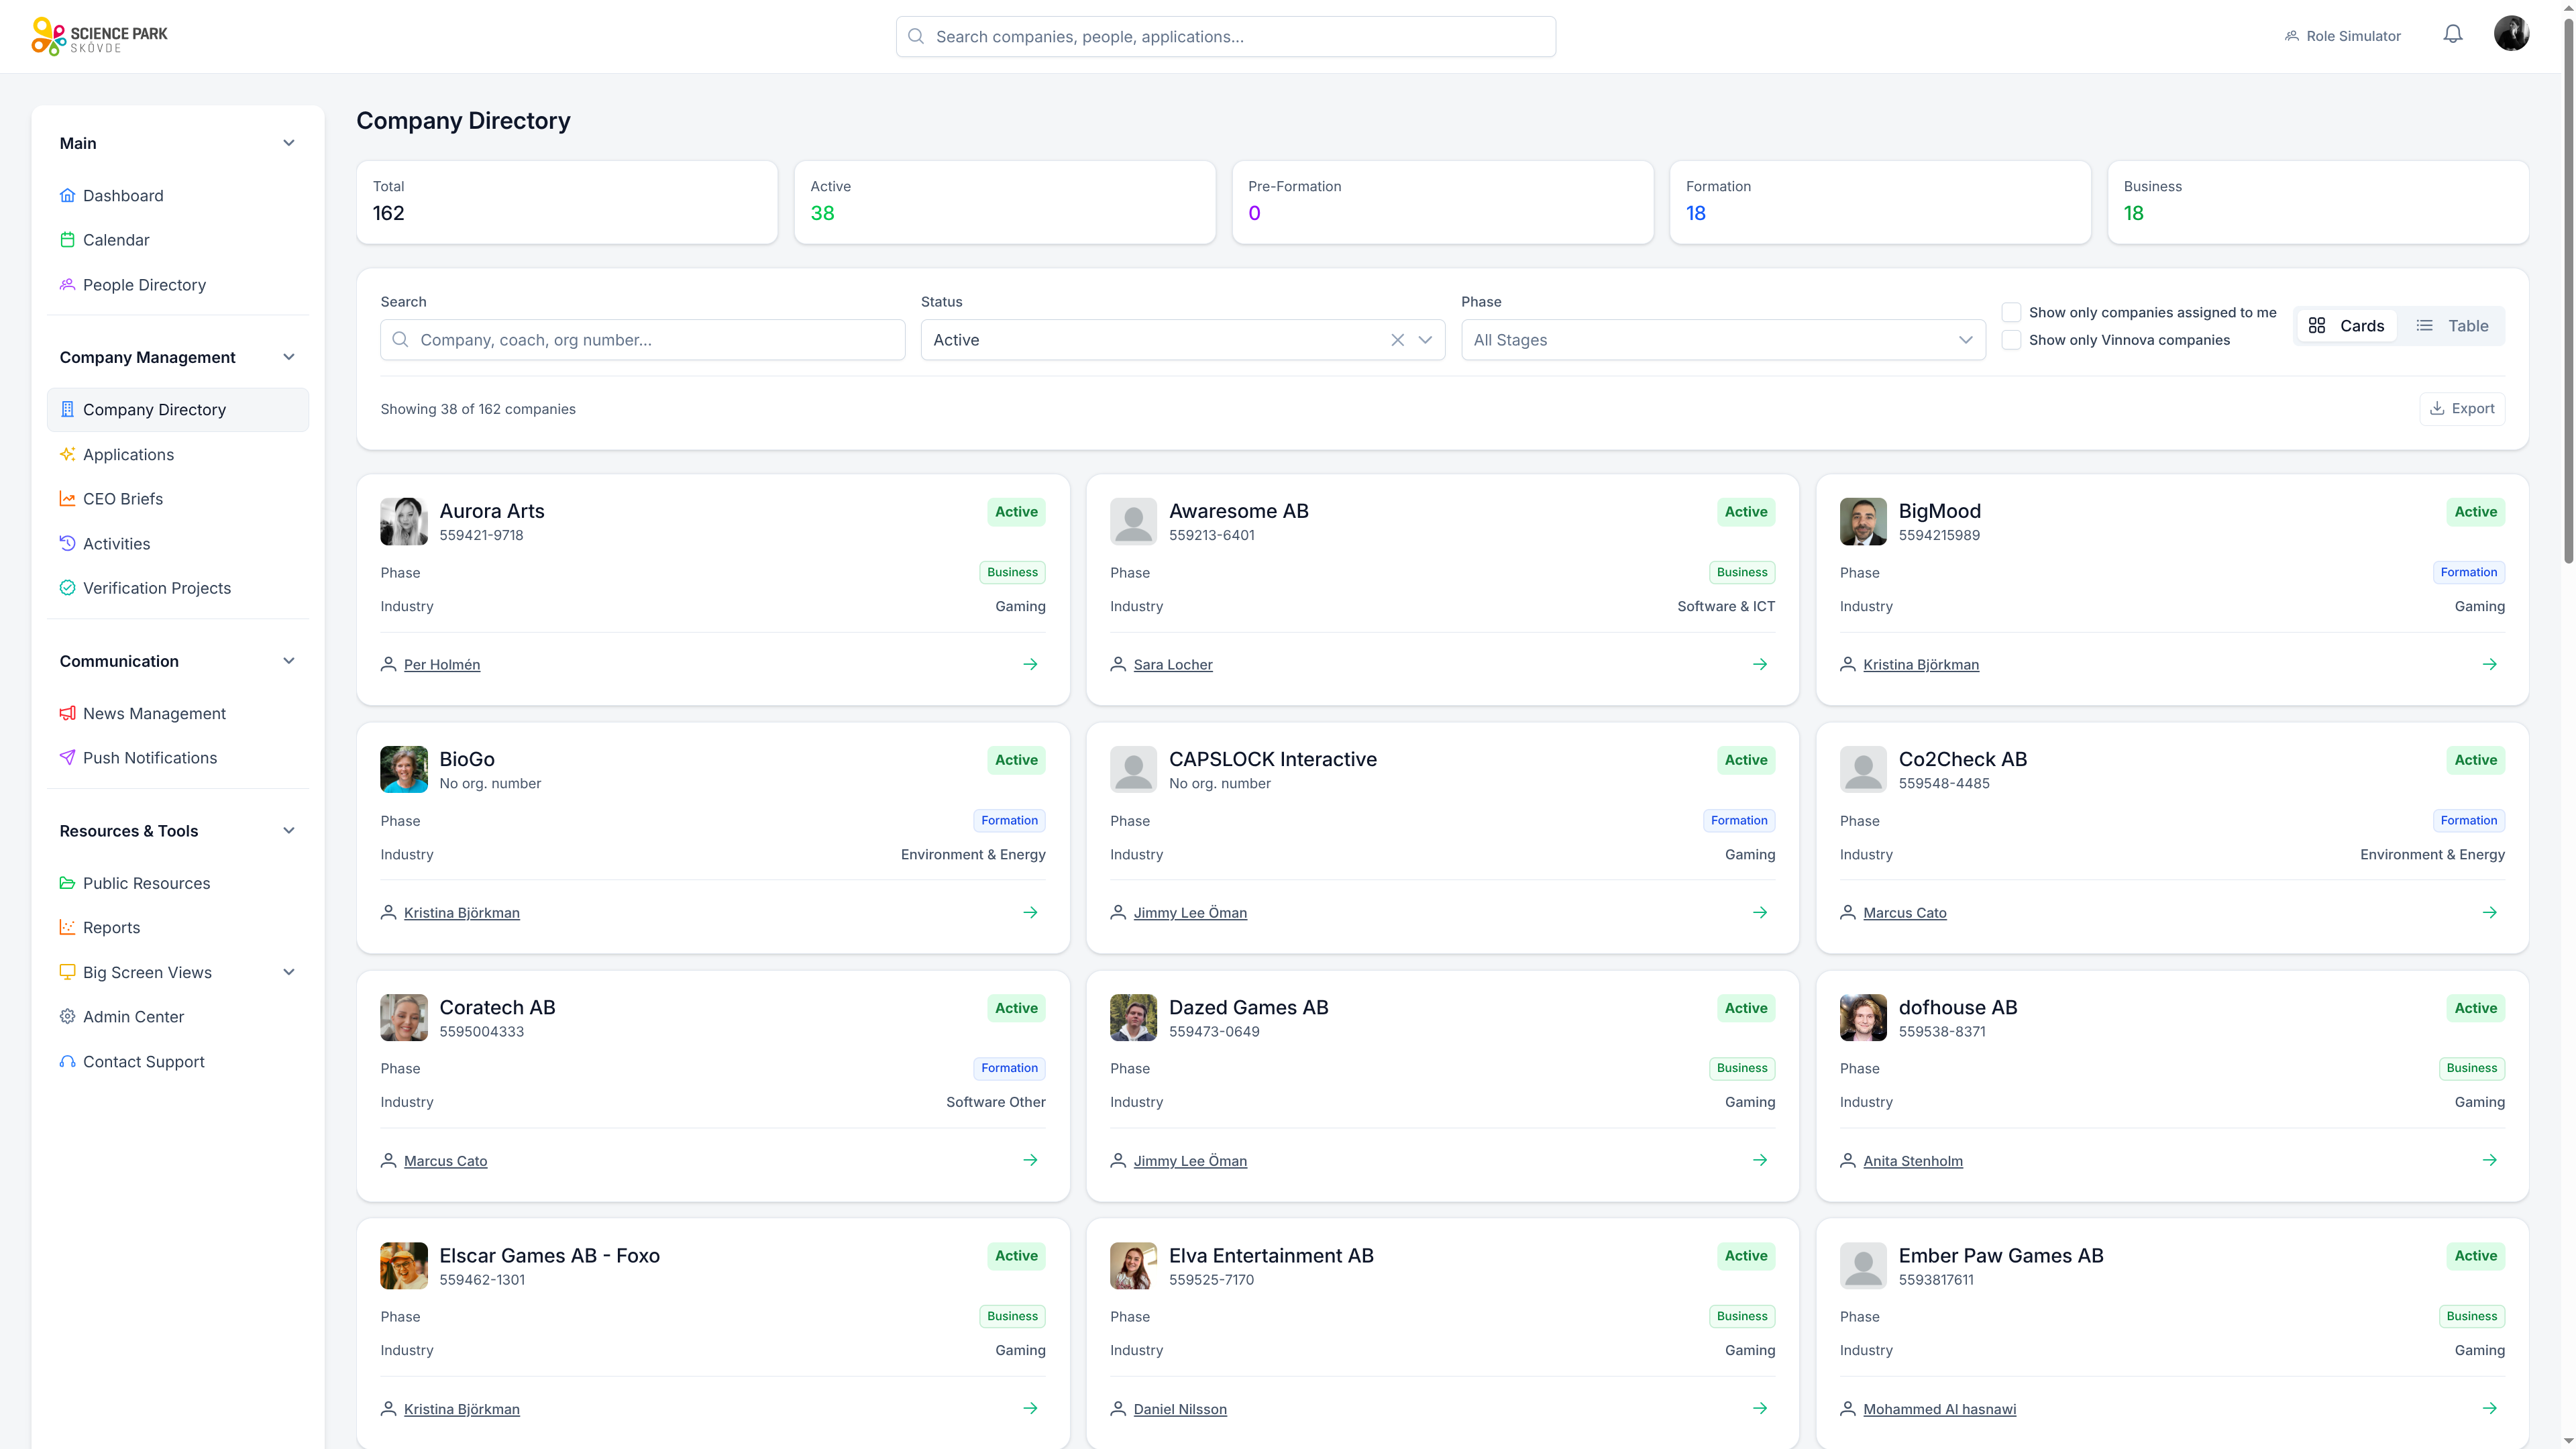The width and height of the screenshot is (2576, 1449).
Task: Collapse the Communication section
Action: pos(289,661)
